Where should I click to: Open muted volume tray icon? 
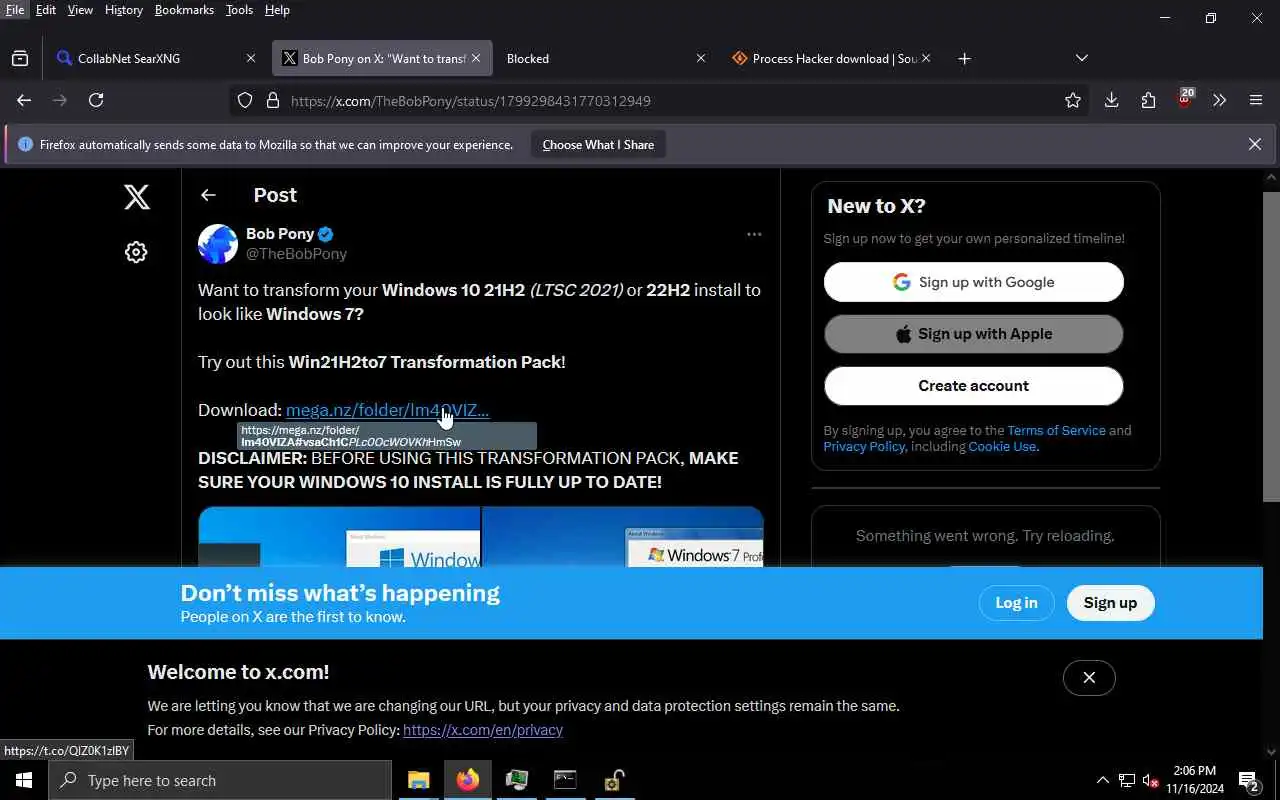click(1151, 780)
